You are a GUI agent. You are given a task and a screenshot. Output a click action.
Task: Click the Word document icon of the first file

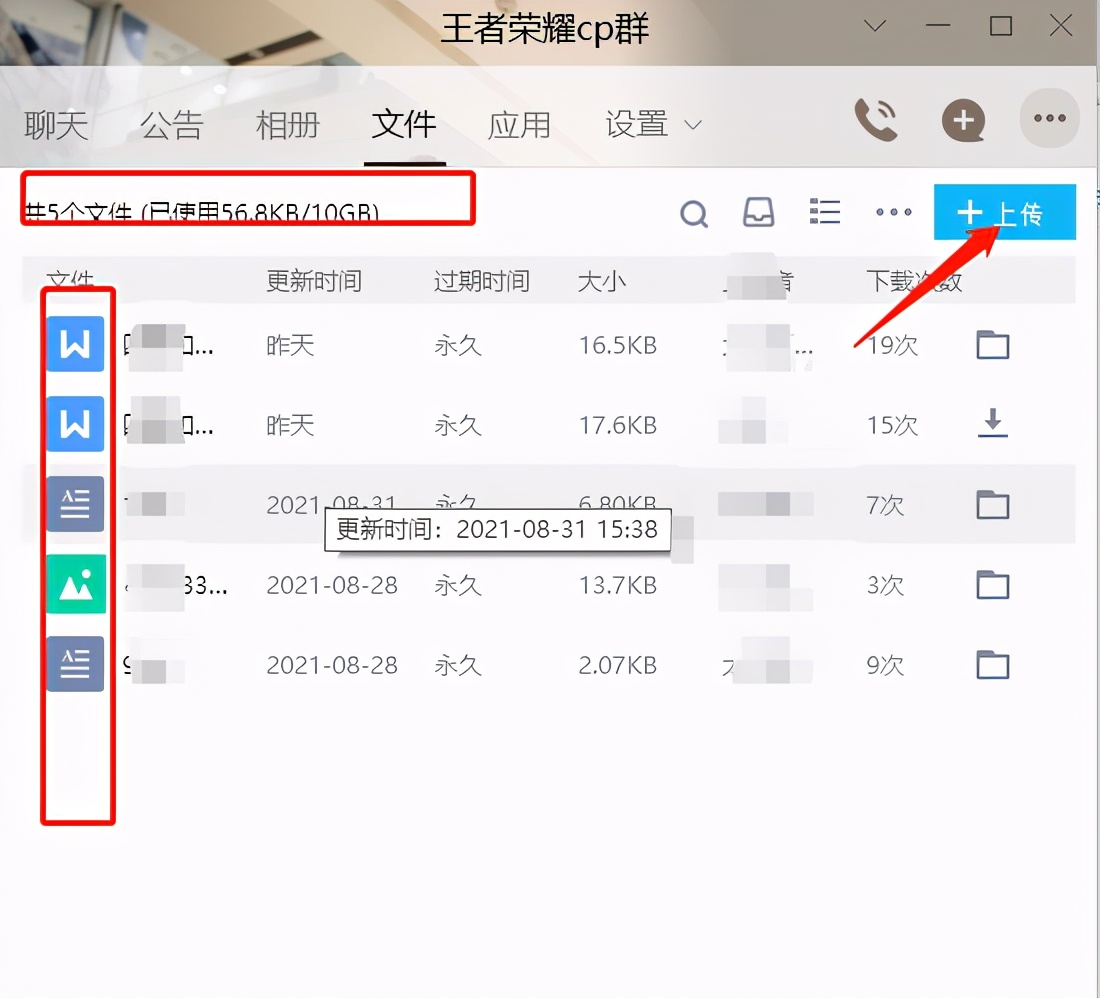(75, 344)
